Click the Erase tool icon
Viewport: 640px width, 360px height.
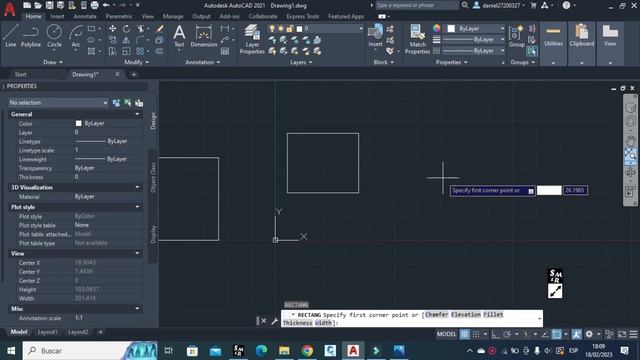[160, 29]
